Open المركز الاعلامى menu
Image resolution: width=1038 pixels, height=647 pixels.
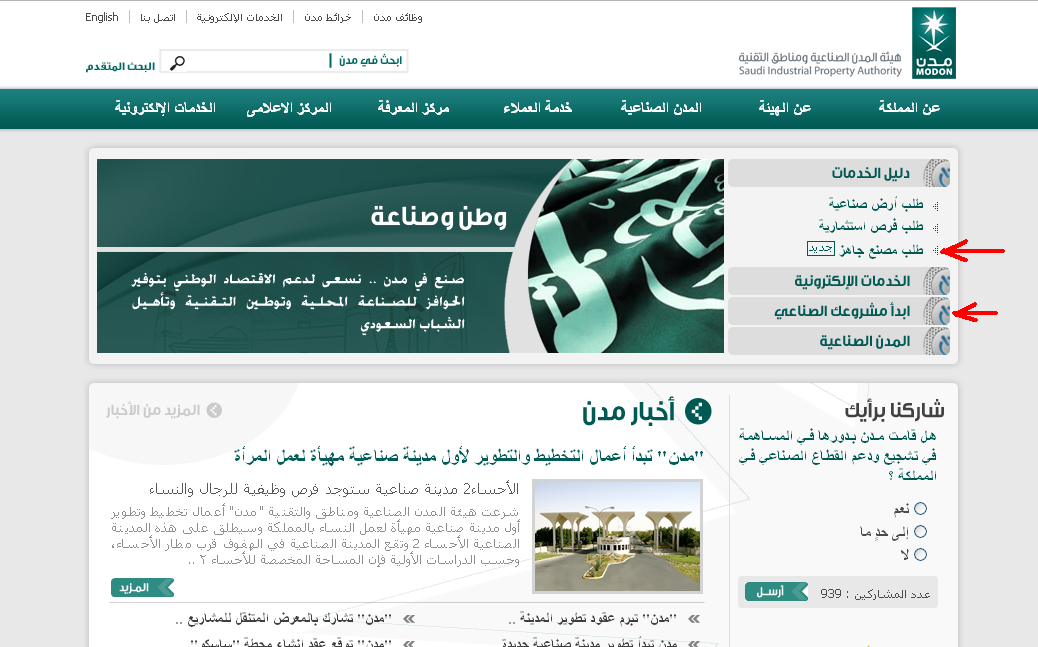289,107
